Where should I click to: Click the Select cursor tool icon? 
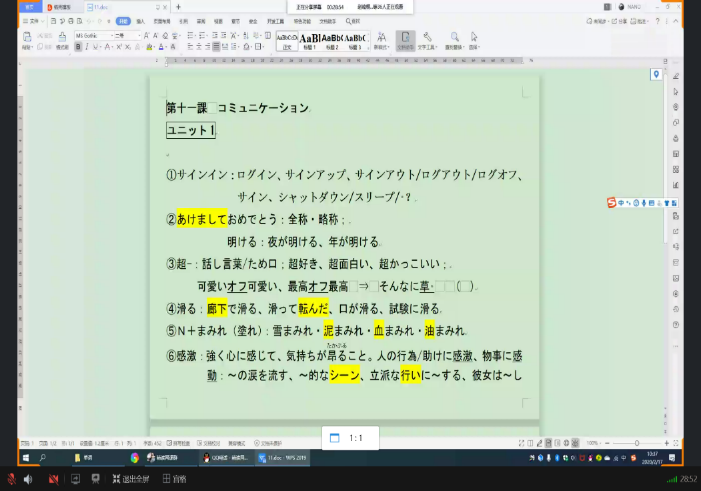pyautogui.click(x=474, y=38)
